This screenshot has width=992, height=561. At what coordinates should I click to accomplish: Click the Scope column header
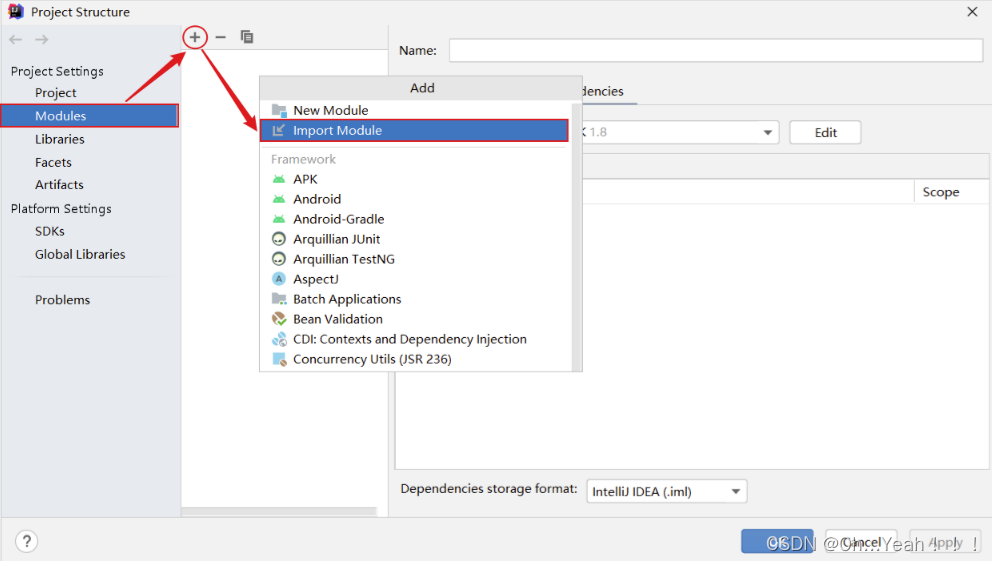tap(941, 192)
